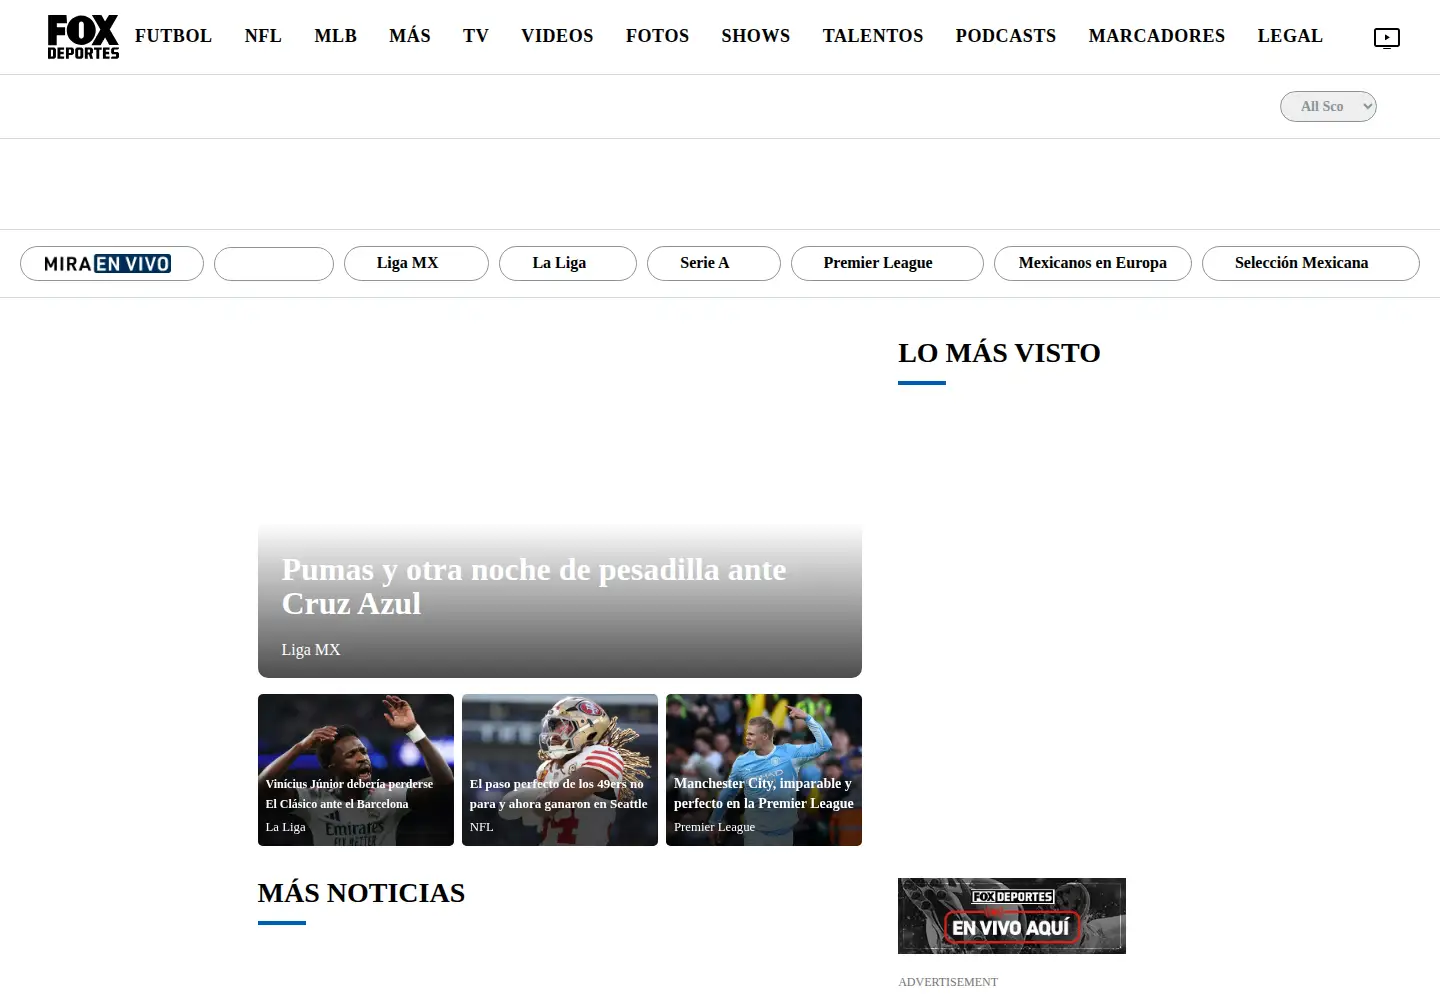Choose the Premier League pill
This screenshot has height=1000, width=1440.
click(x=887, y=264)
